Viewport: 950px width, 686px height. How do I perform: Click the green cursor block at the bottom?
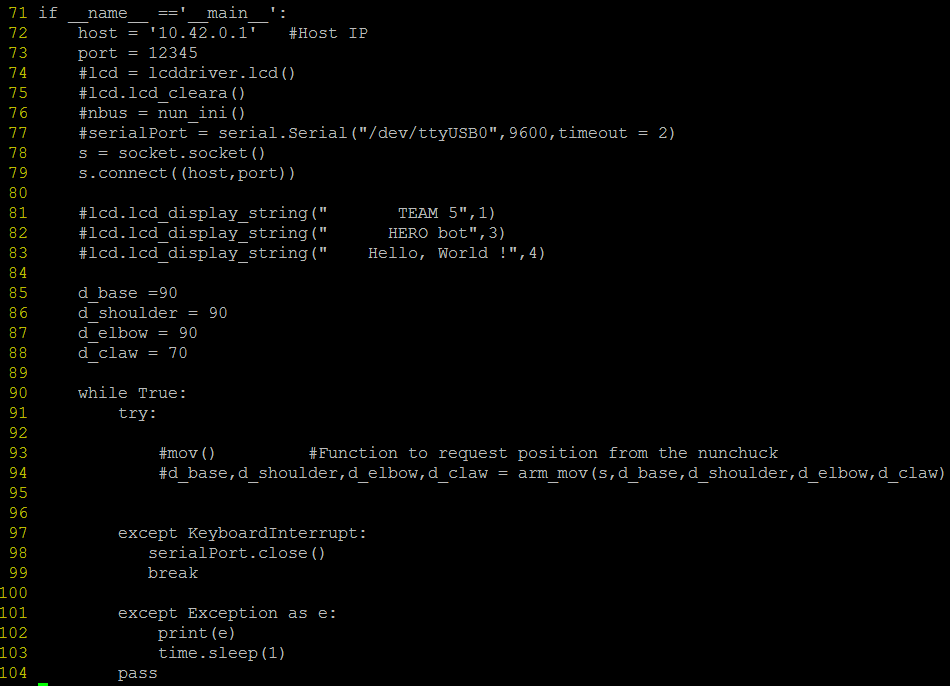pyautogui.click(x=43, y=684)
